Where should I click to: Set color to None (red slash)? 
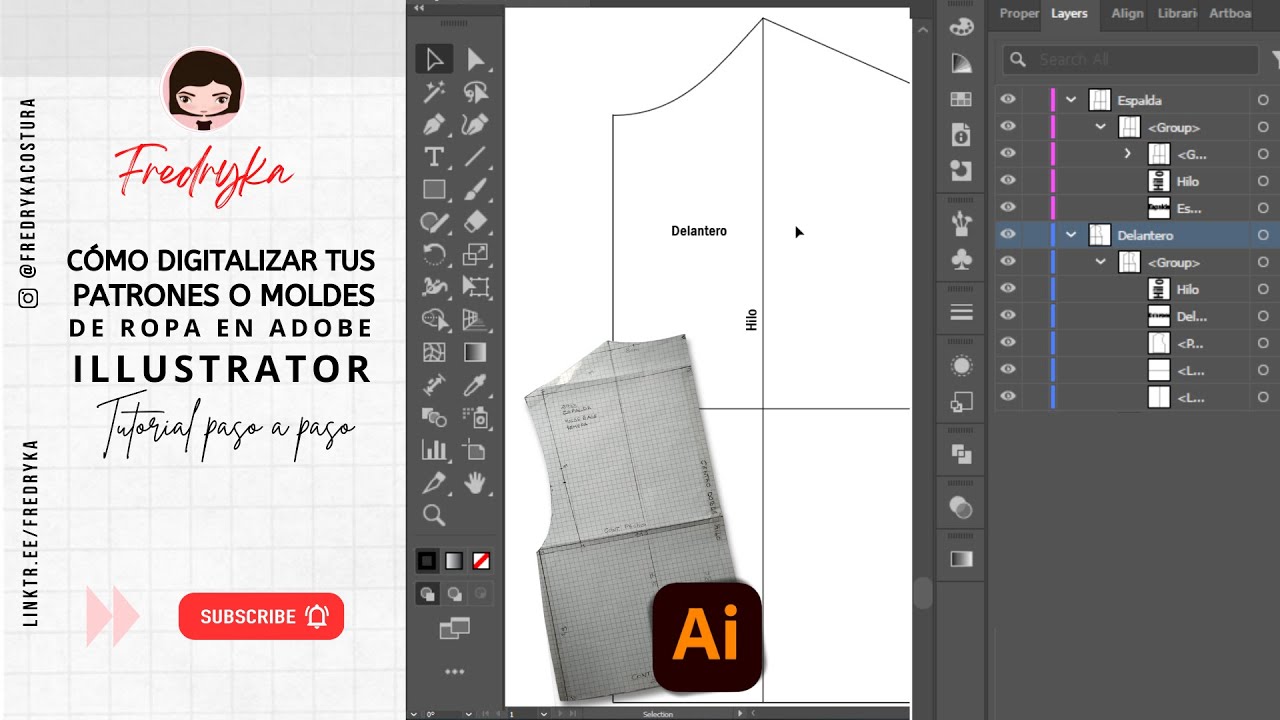[x=481, y=561]
